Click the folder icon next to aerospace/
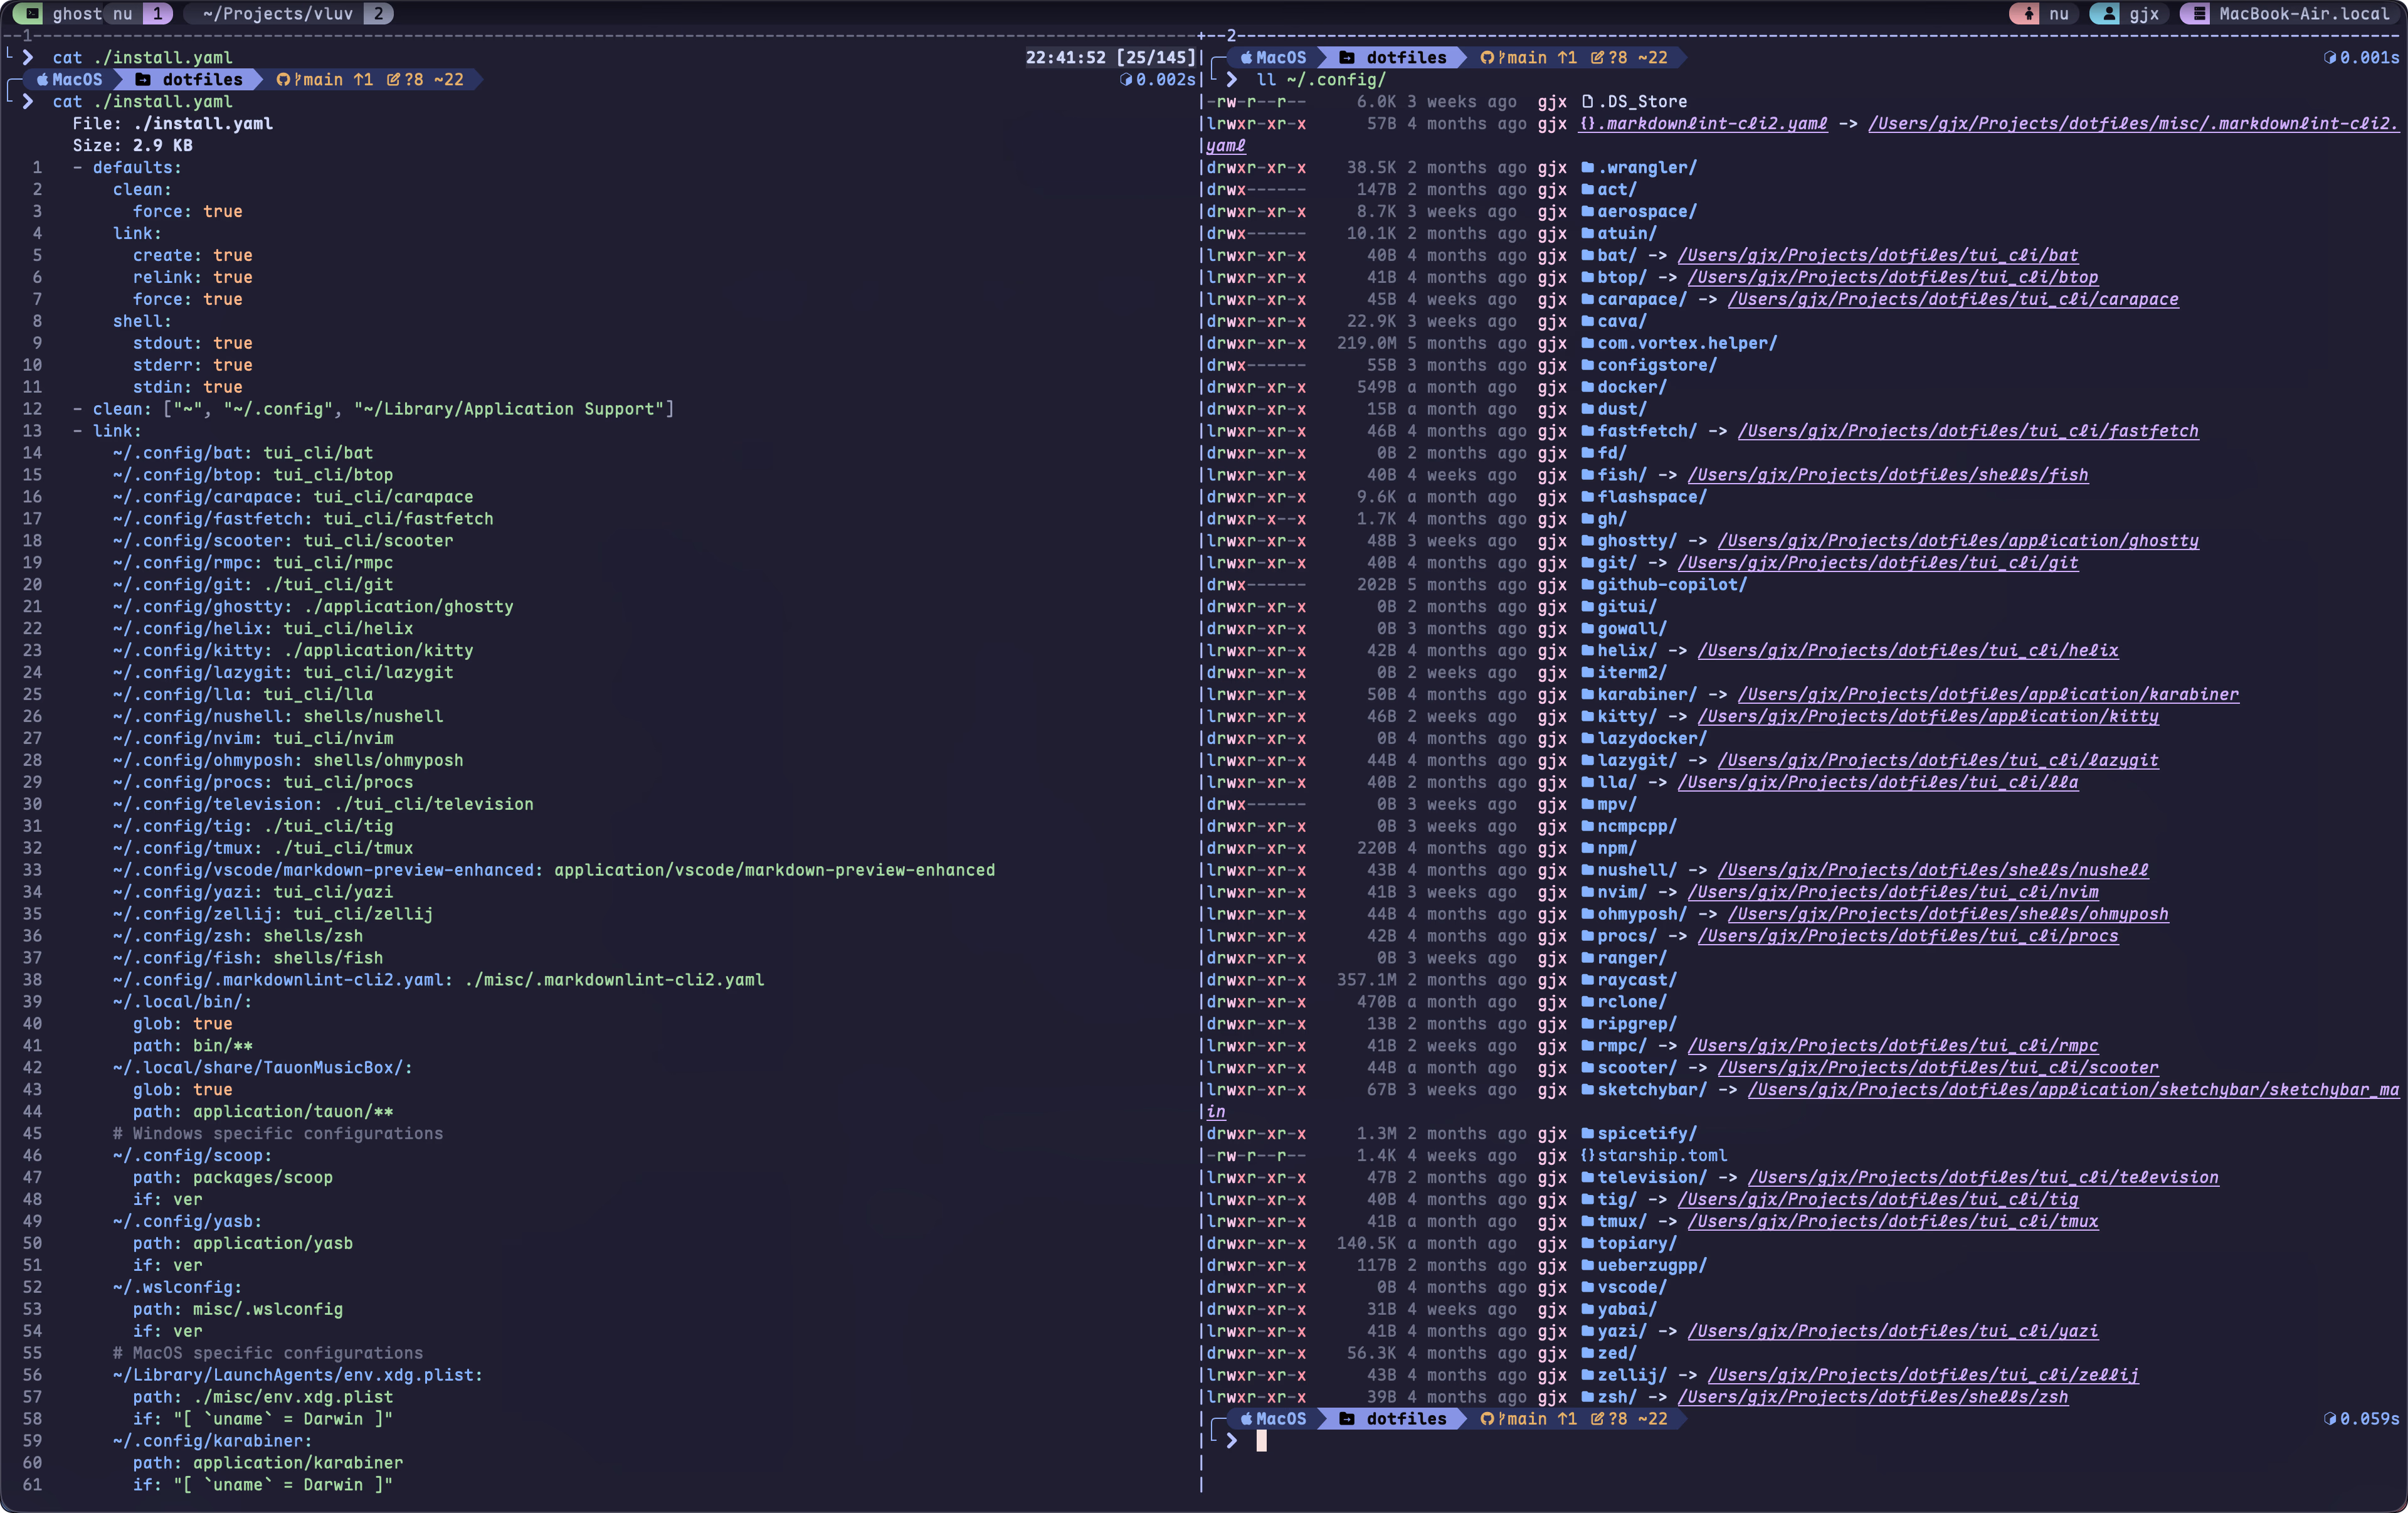 click(1587, 211)
